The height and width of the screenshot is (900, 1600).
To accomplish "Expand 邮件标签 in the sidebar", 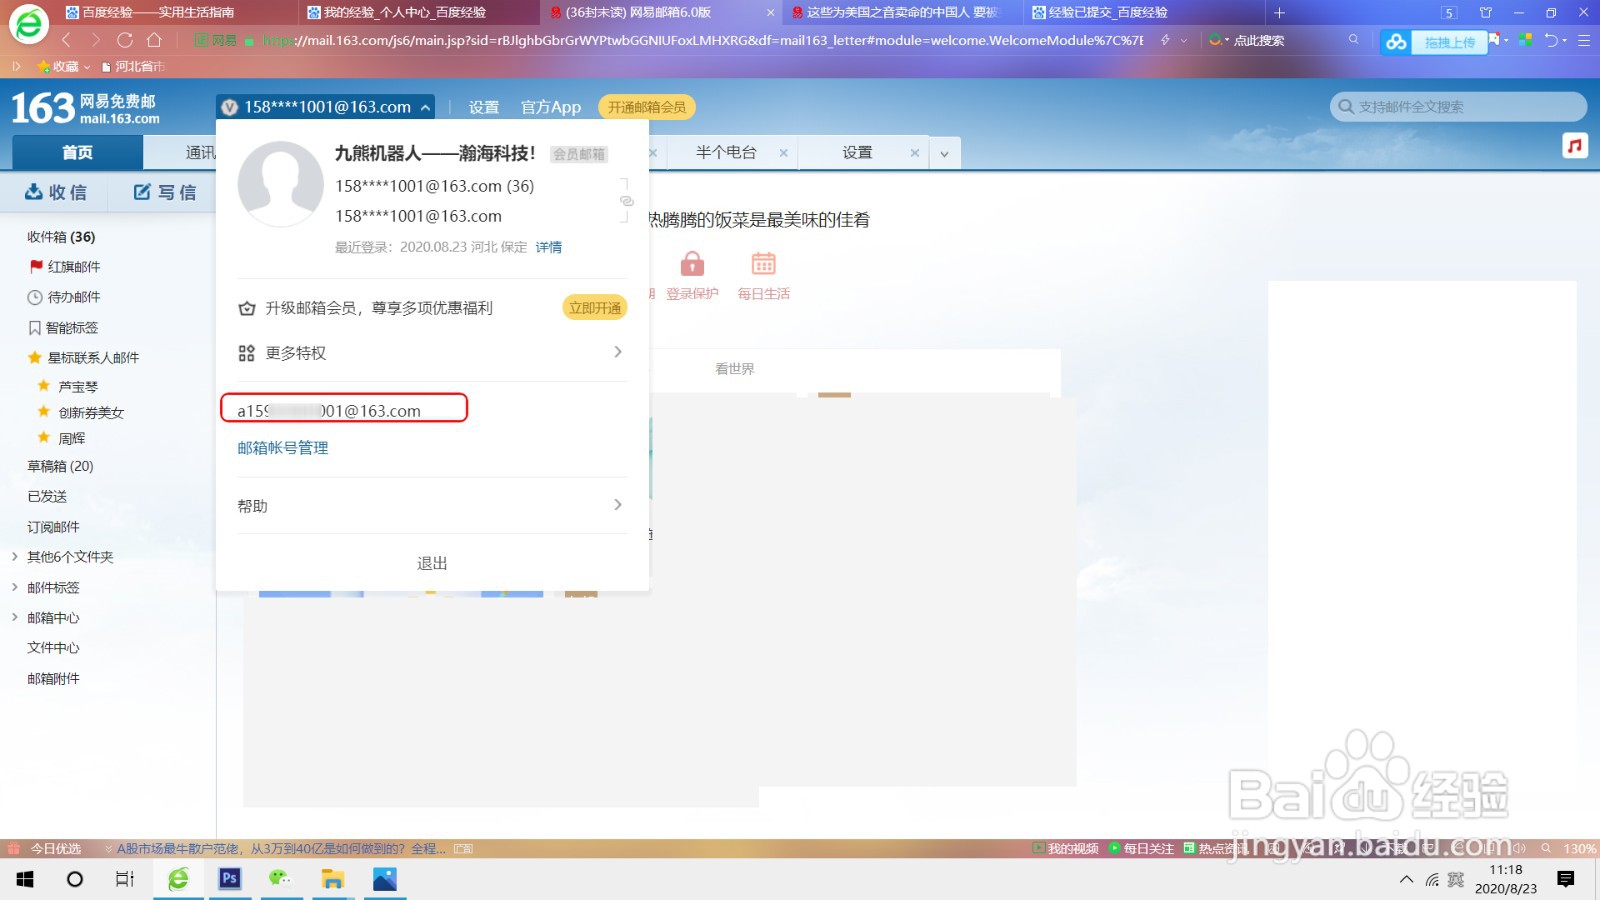I will [x=14, y=587].
